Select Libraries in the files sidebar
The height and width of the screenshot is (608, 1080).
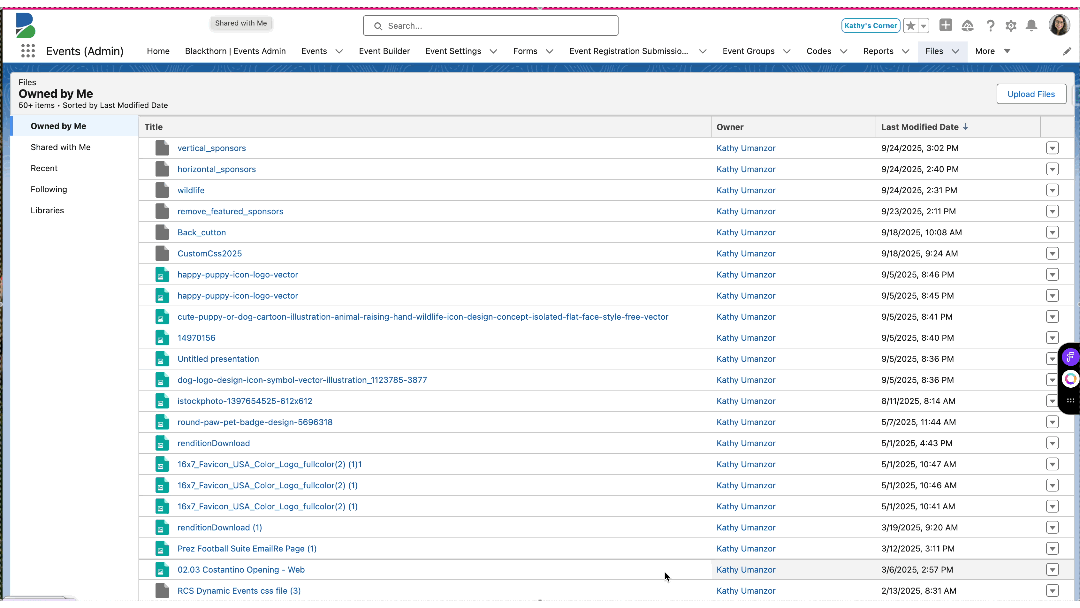tap(47, 210)
